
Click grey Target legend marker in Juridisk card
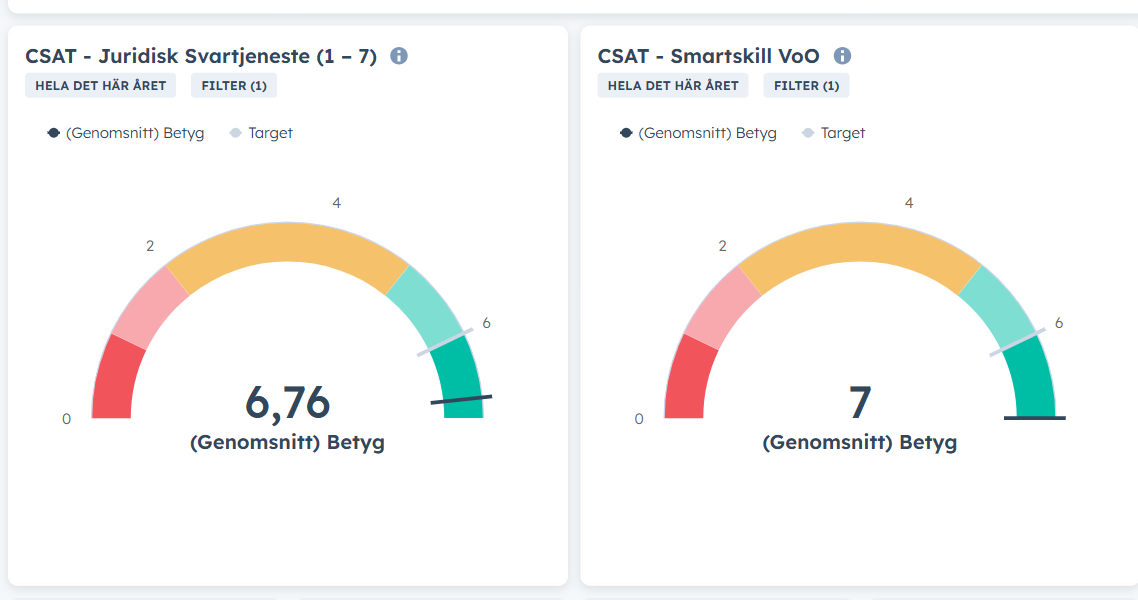point(236,133)
